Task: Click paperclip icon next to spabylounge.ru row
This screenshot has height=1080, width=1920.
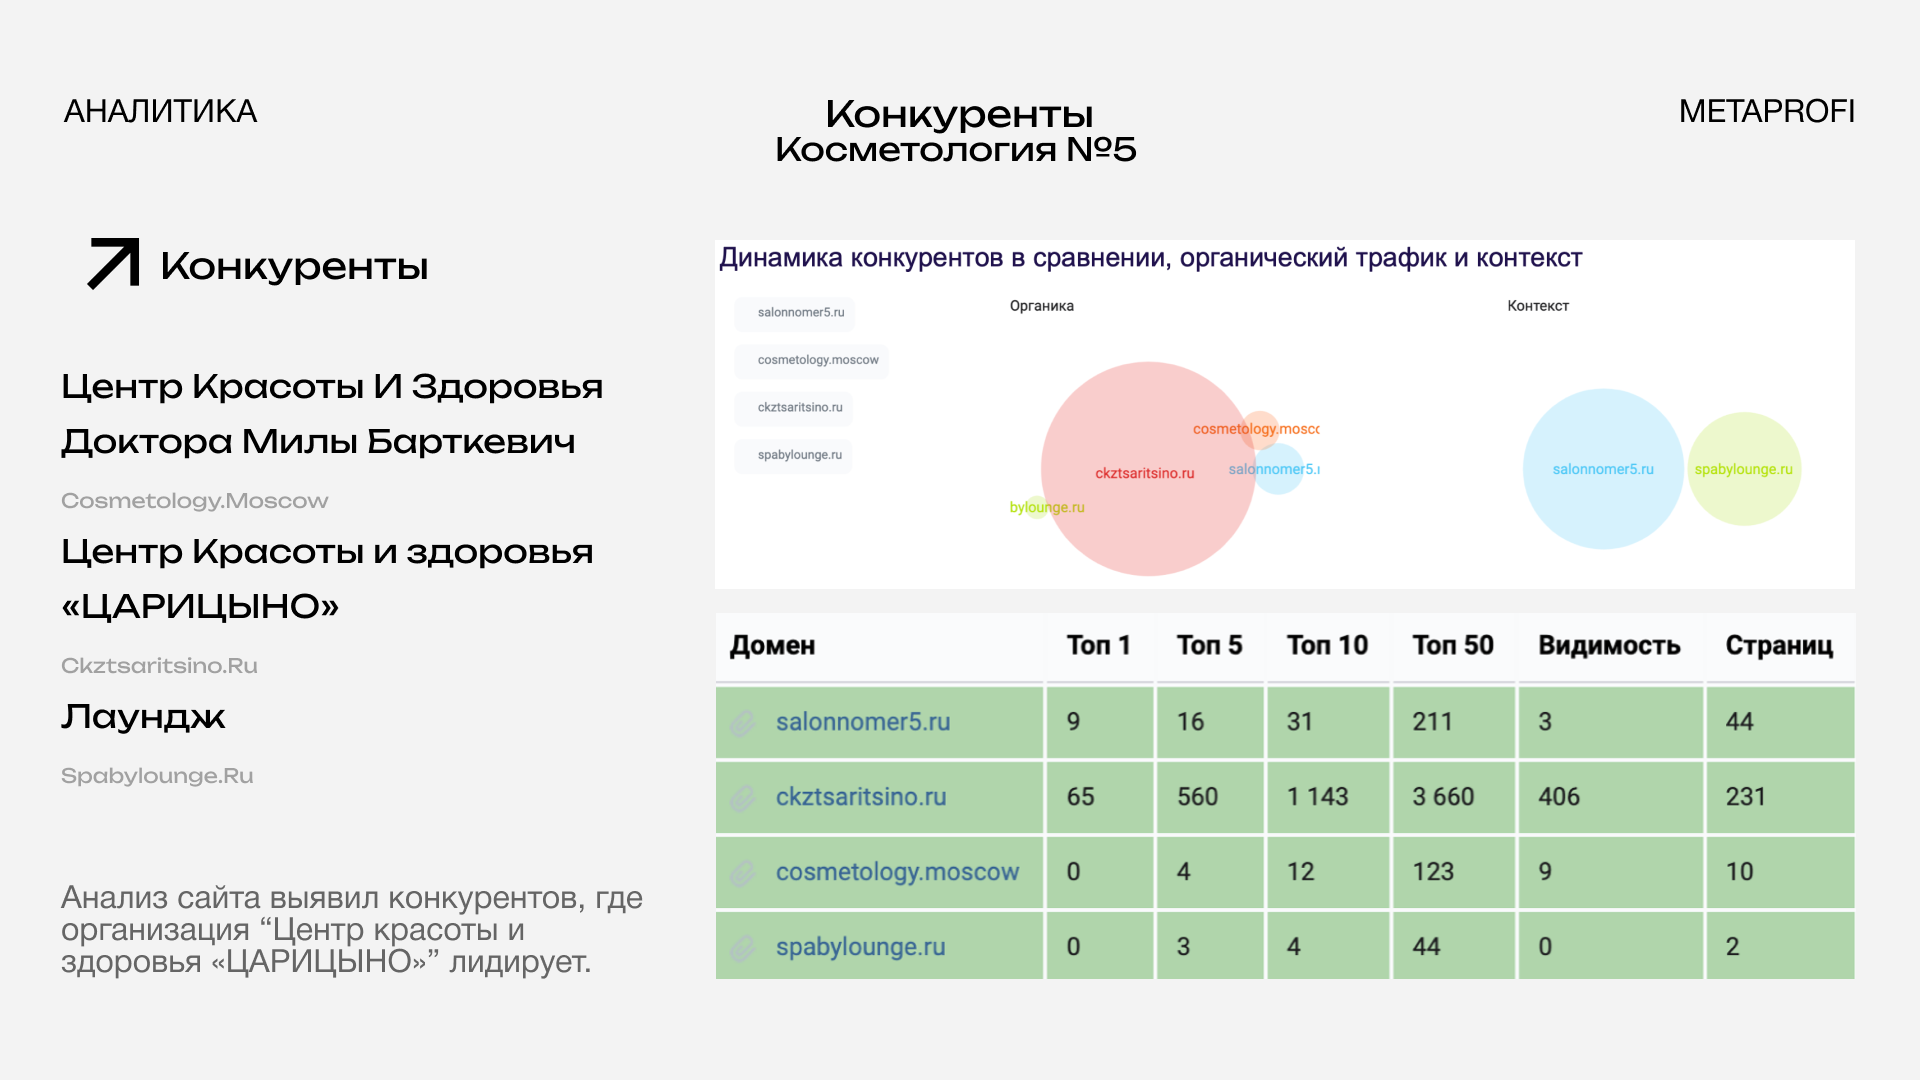Action: [x=742, y=947]
